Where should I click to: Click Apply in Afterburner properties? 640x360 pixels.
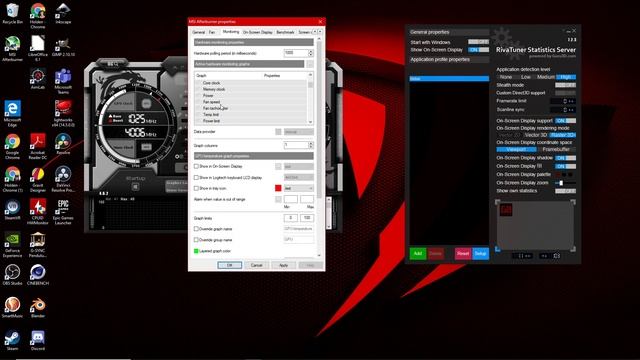[283, 265]
